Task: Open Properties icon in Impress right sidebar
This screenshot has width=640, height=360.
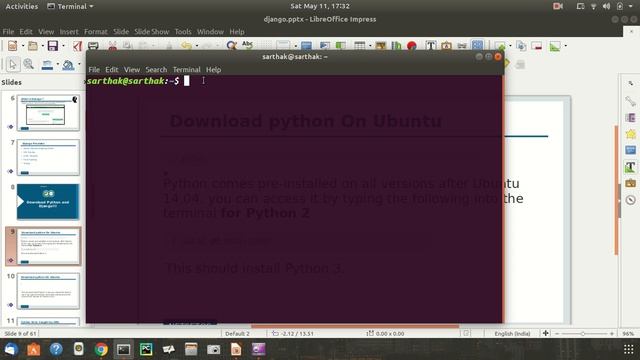Action: (x=631, y=101)
